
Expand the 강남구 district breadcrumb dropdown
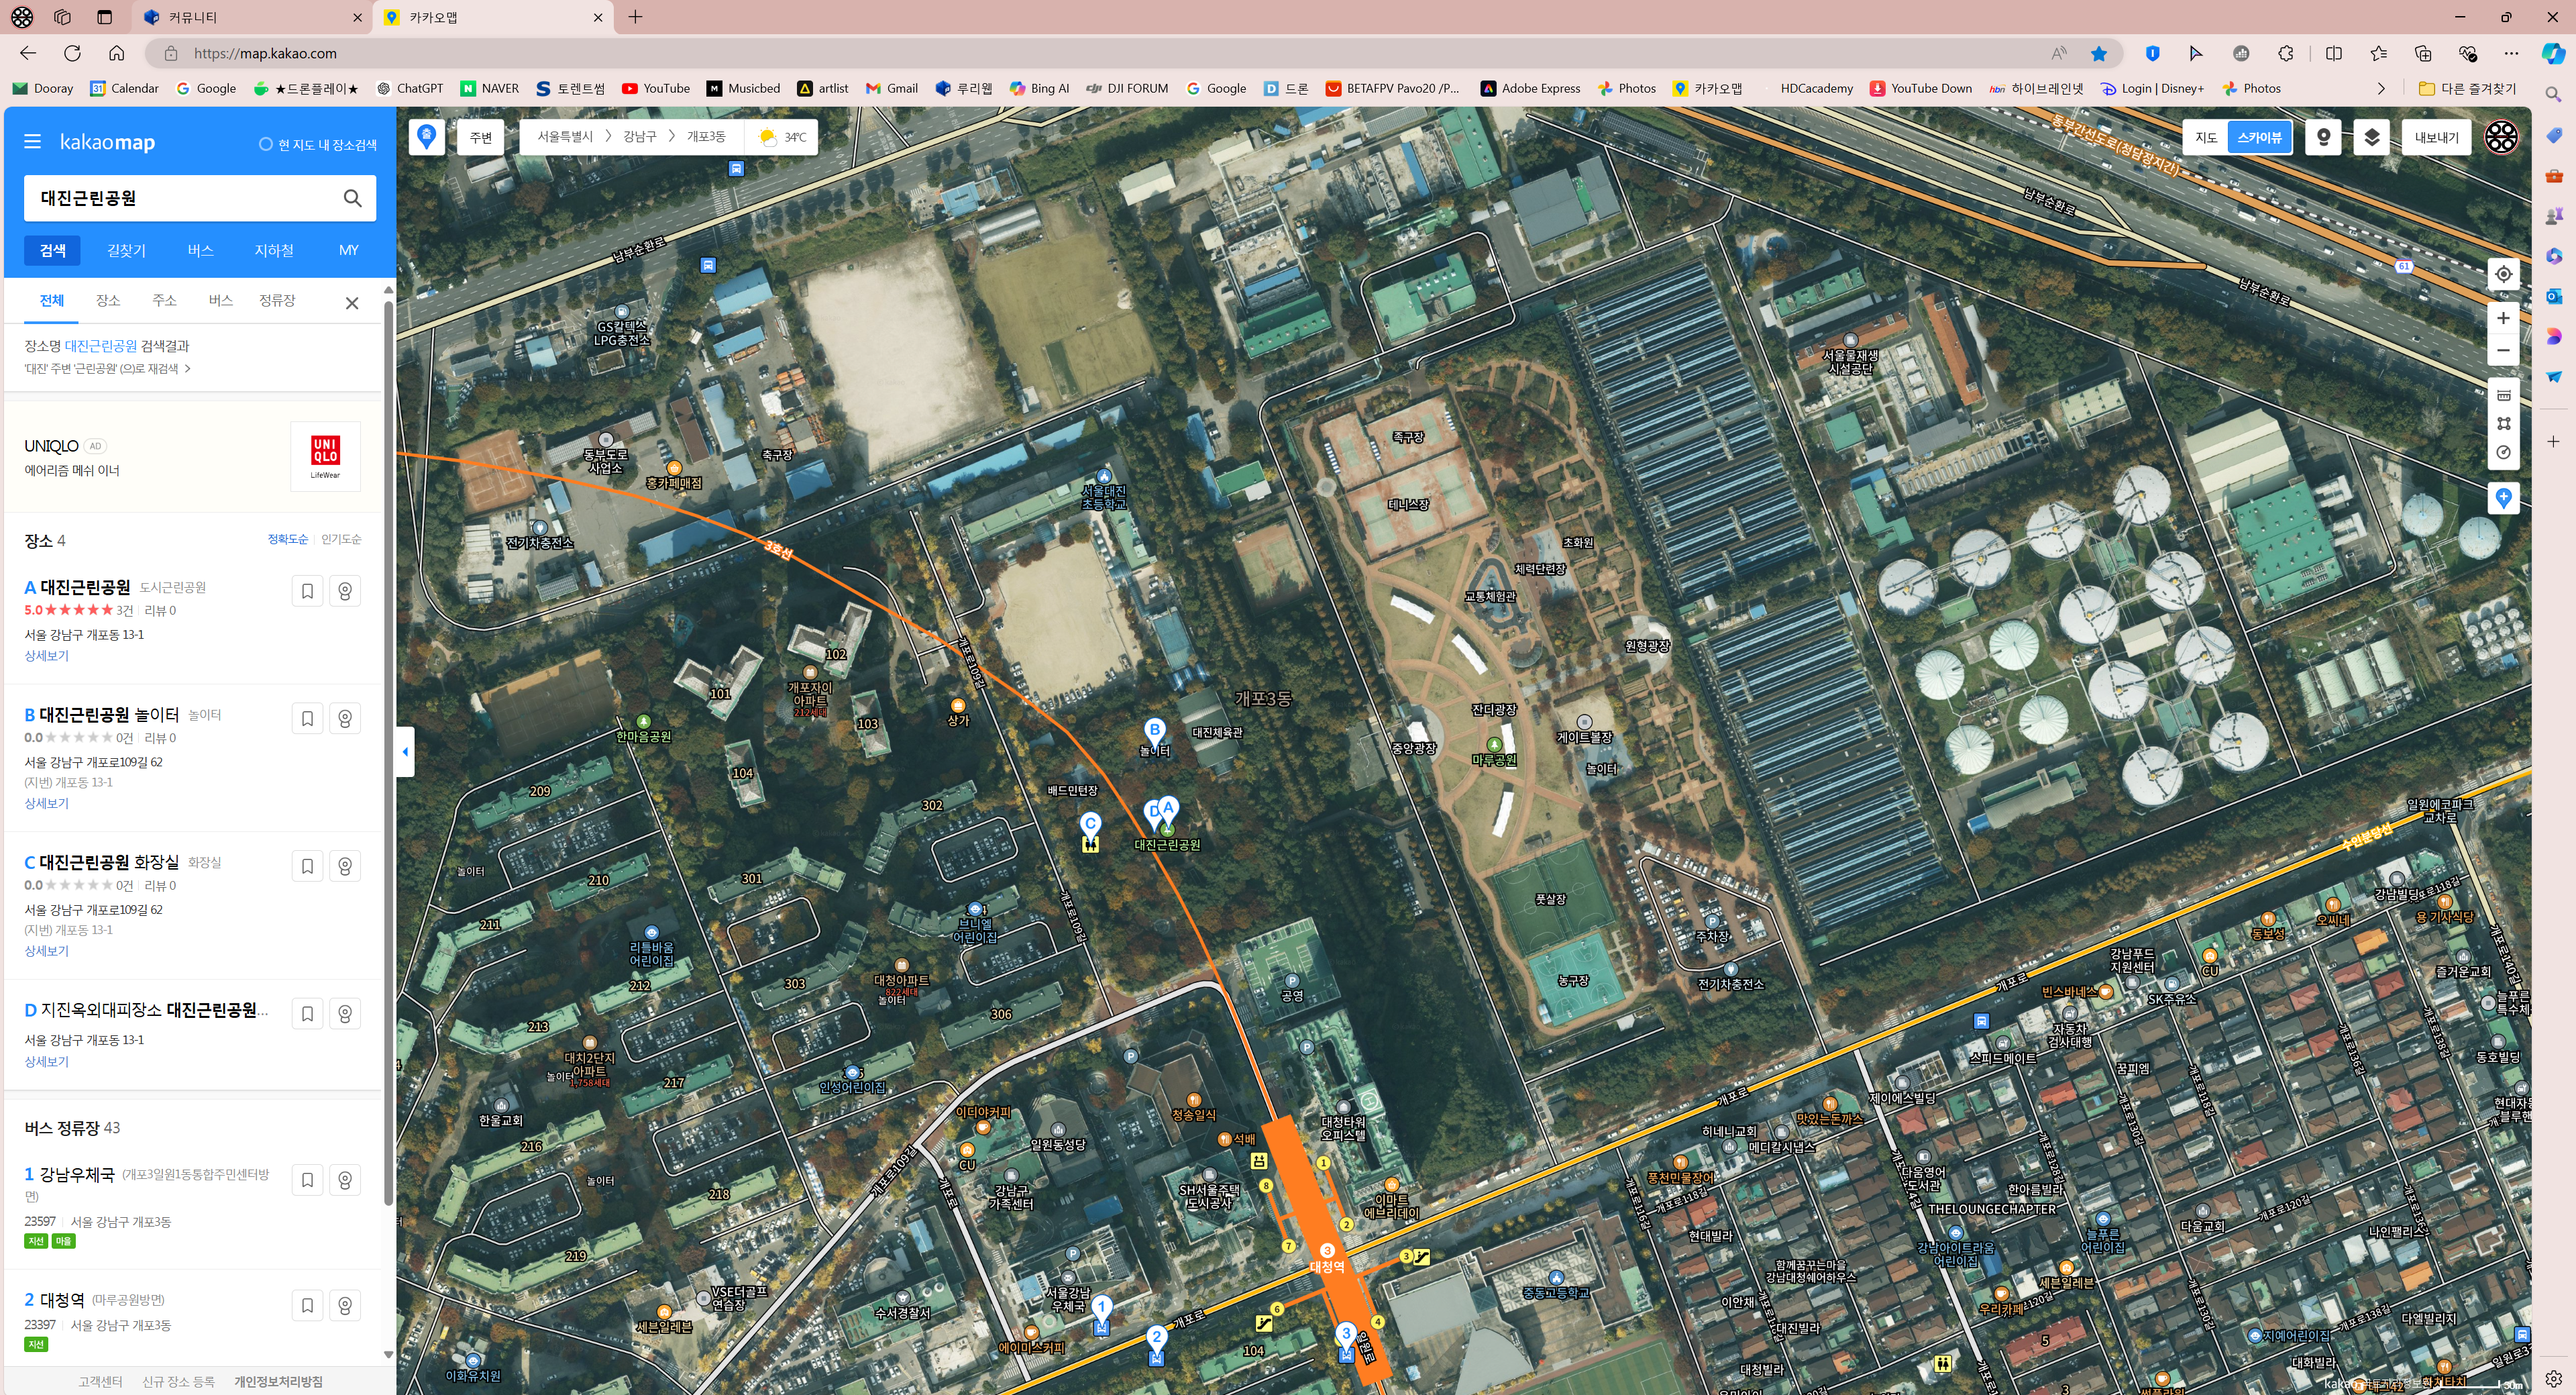coord(639,136)
